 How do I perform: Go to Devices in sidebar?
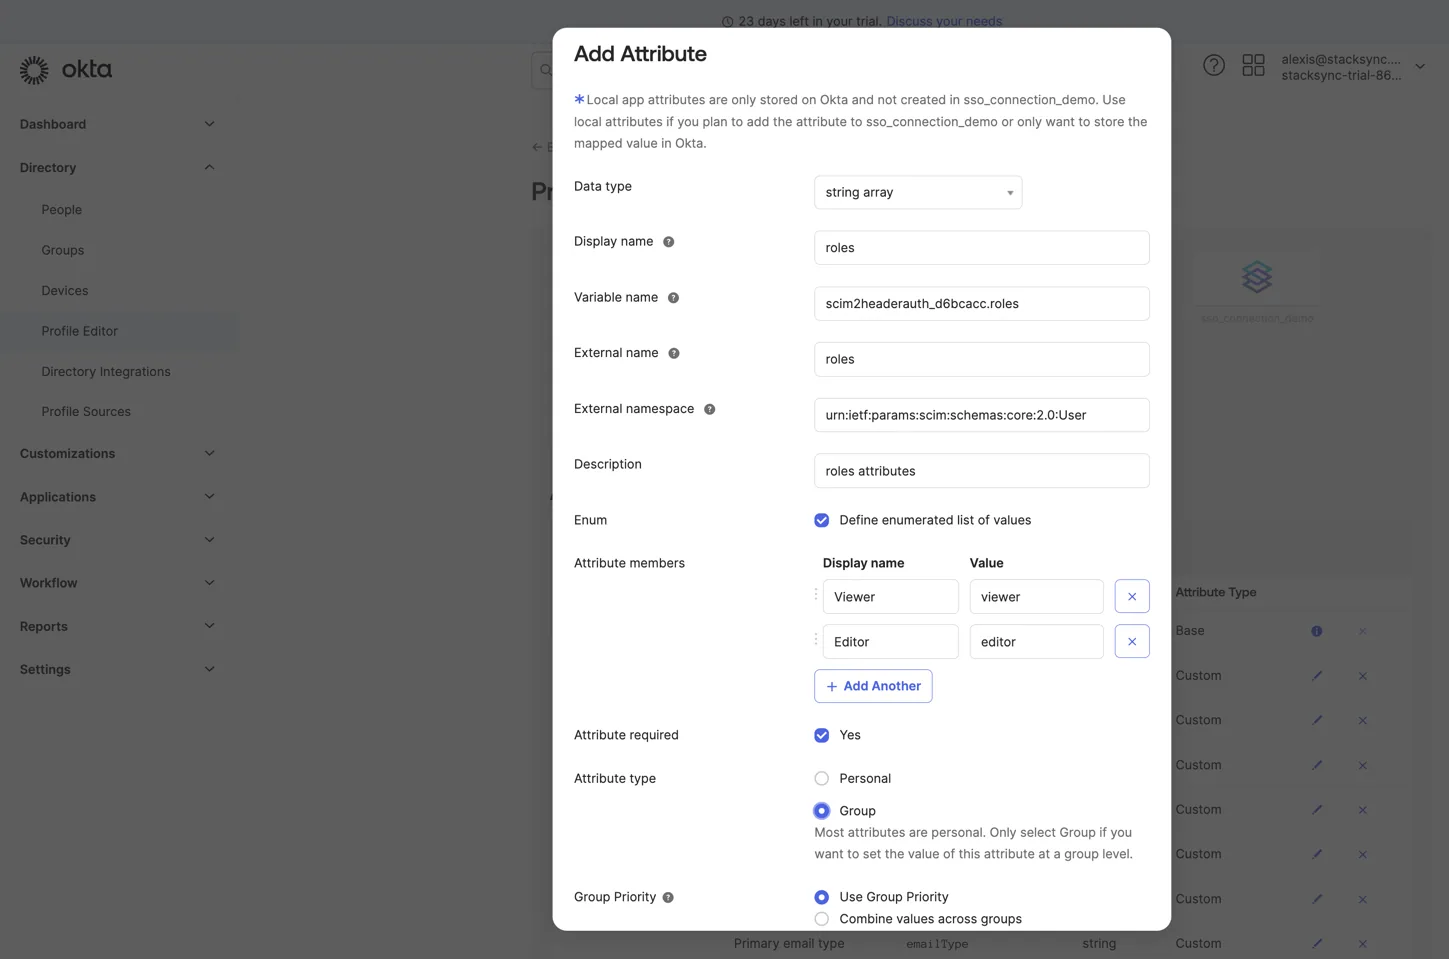65,291
